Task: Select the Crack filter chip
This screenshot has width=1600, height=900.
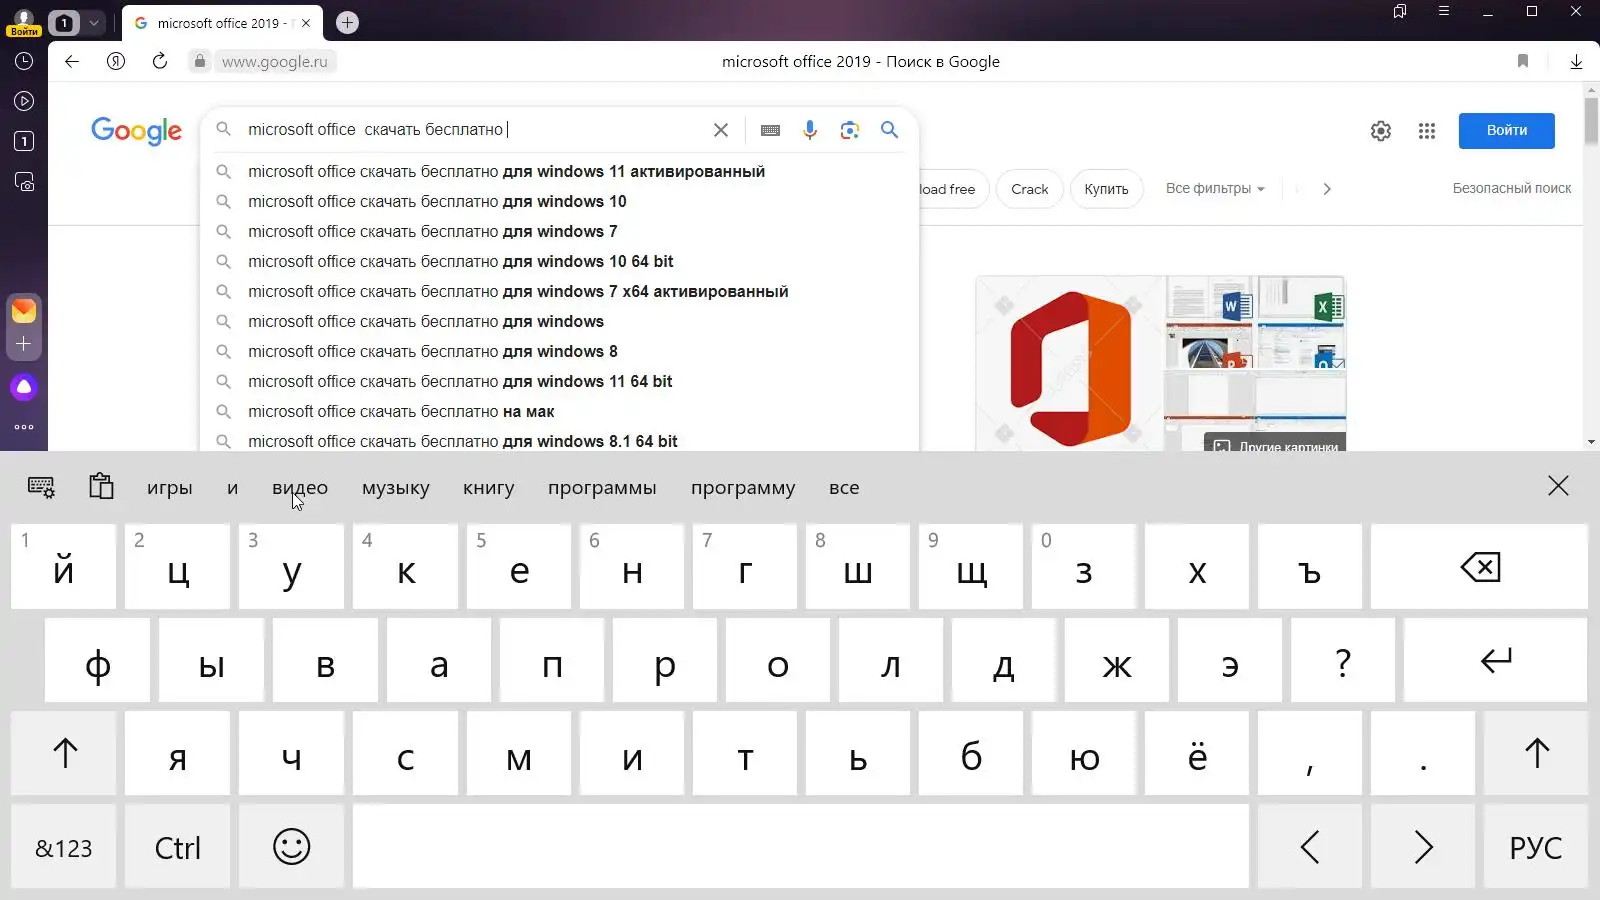Action: pos(1029,189)
